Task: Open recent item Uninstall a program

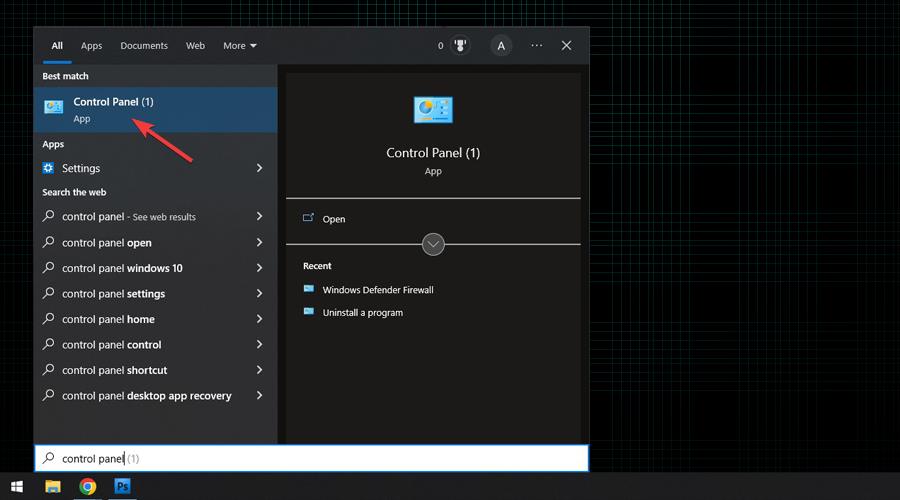Action: pyautogui.click(x=363, y=313)
